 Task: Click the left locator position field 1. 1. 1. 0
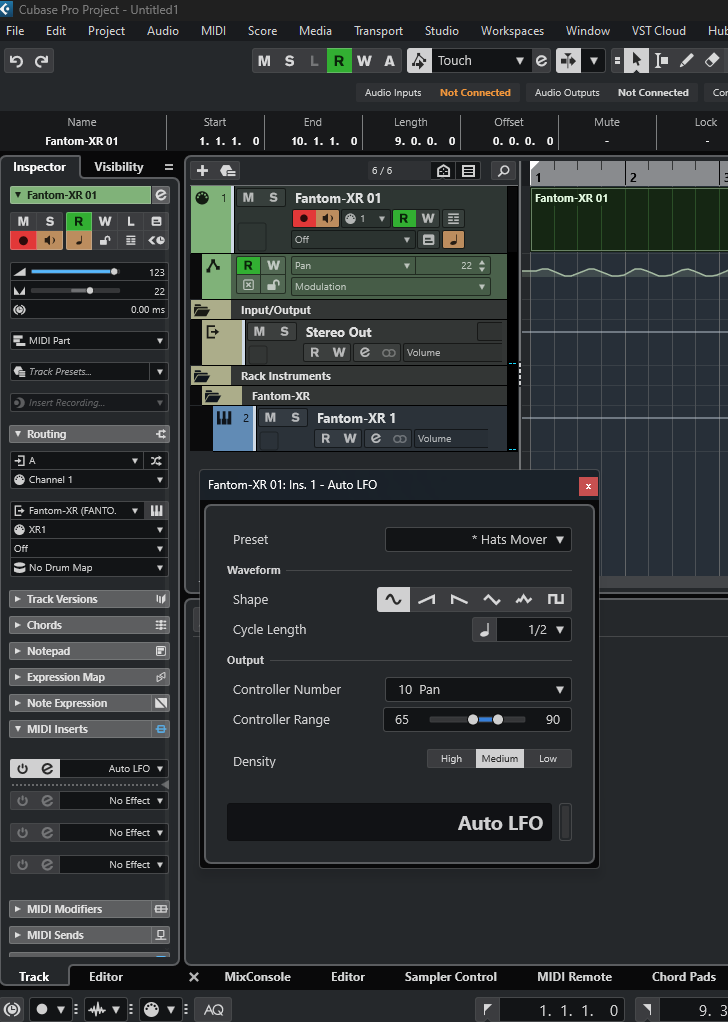pos(561,1010)
